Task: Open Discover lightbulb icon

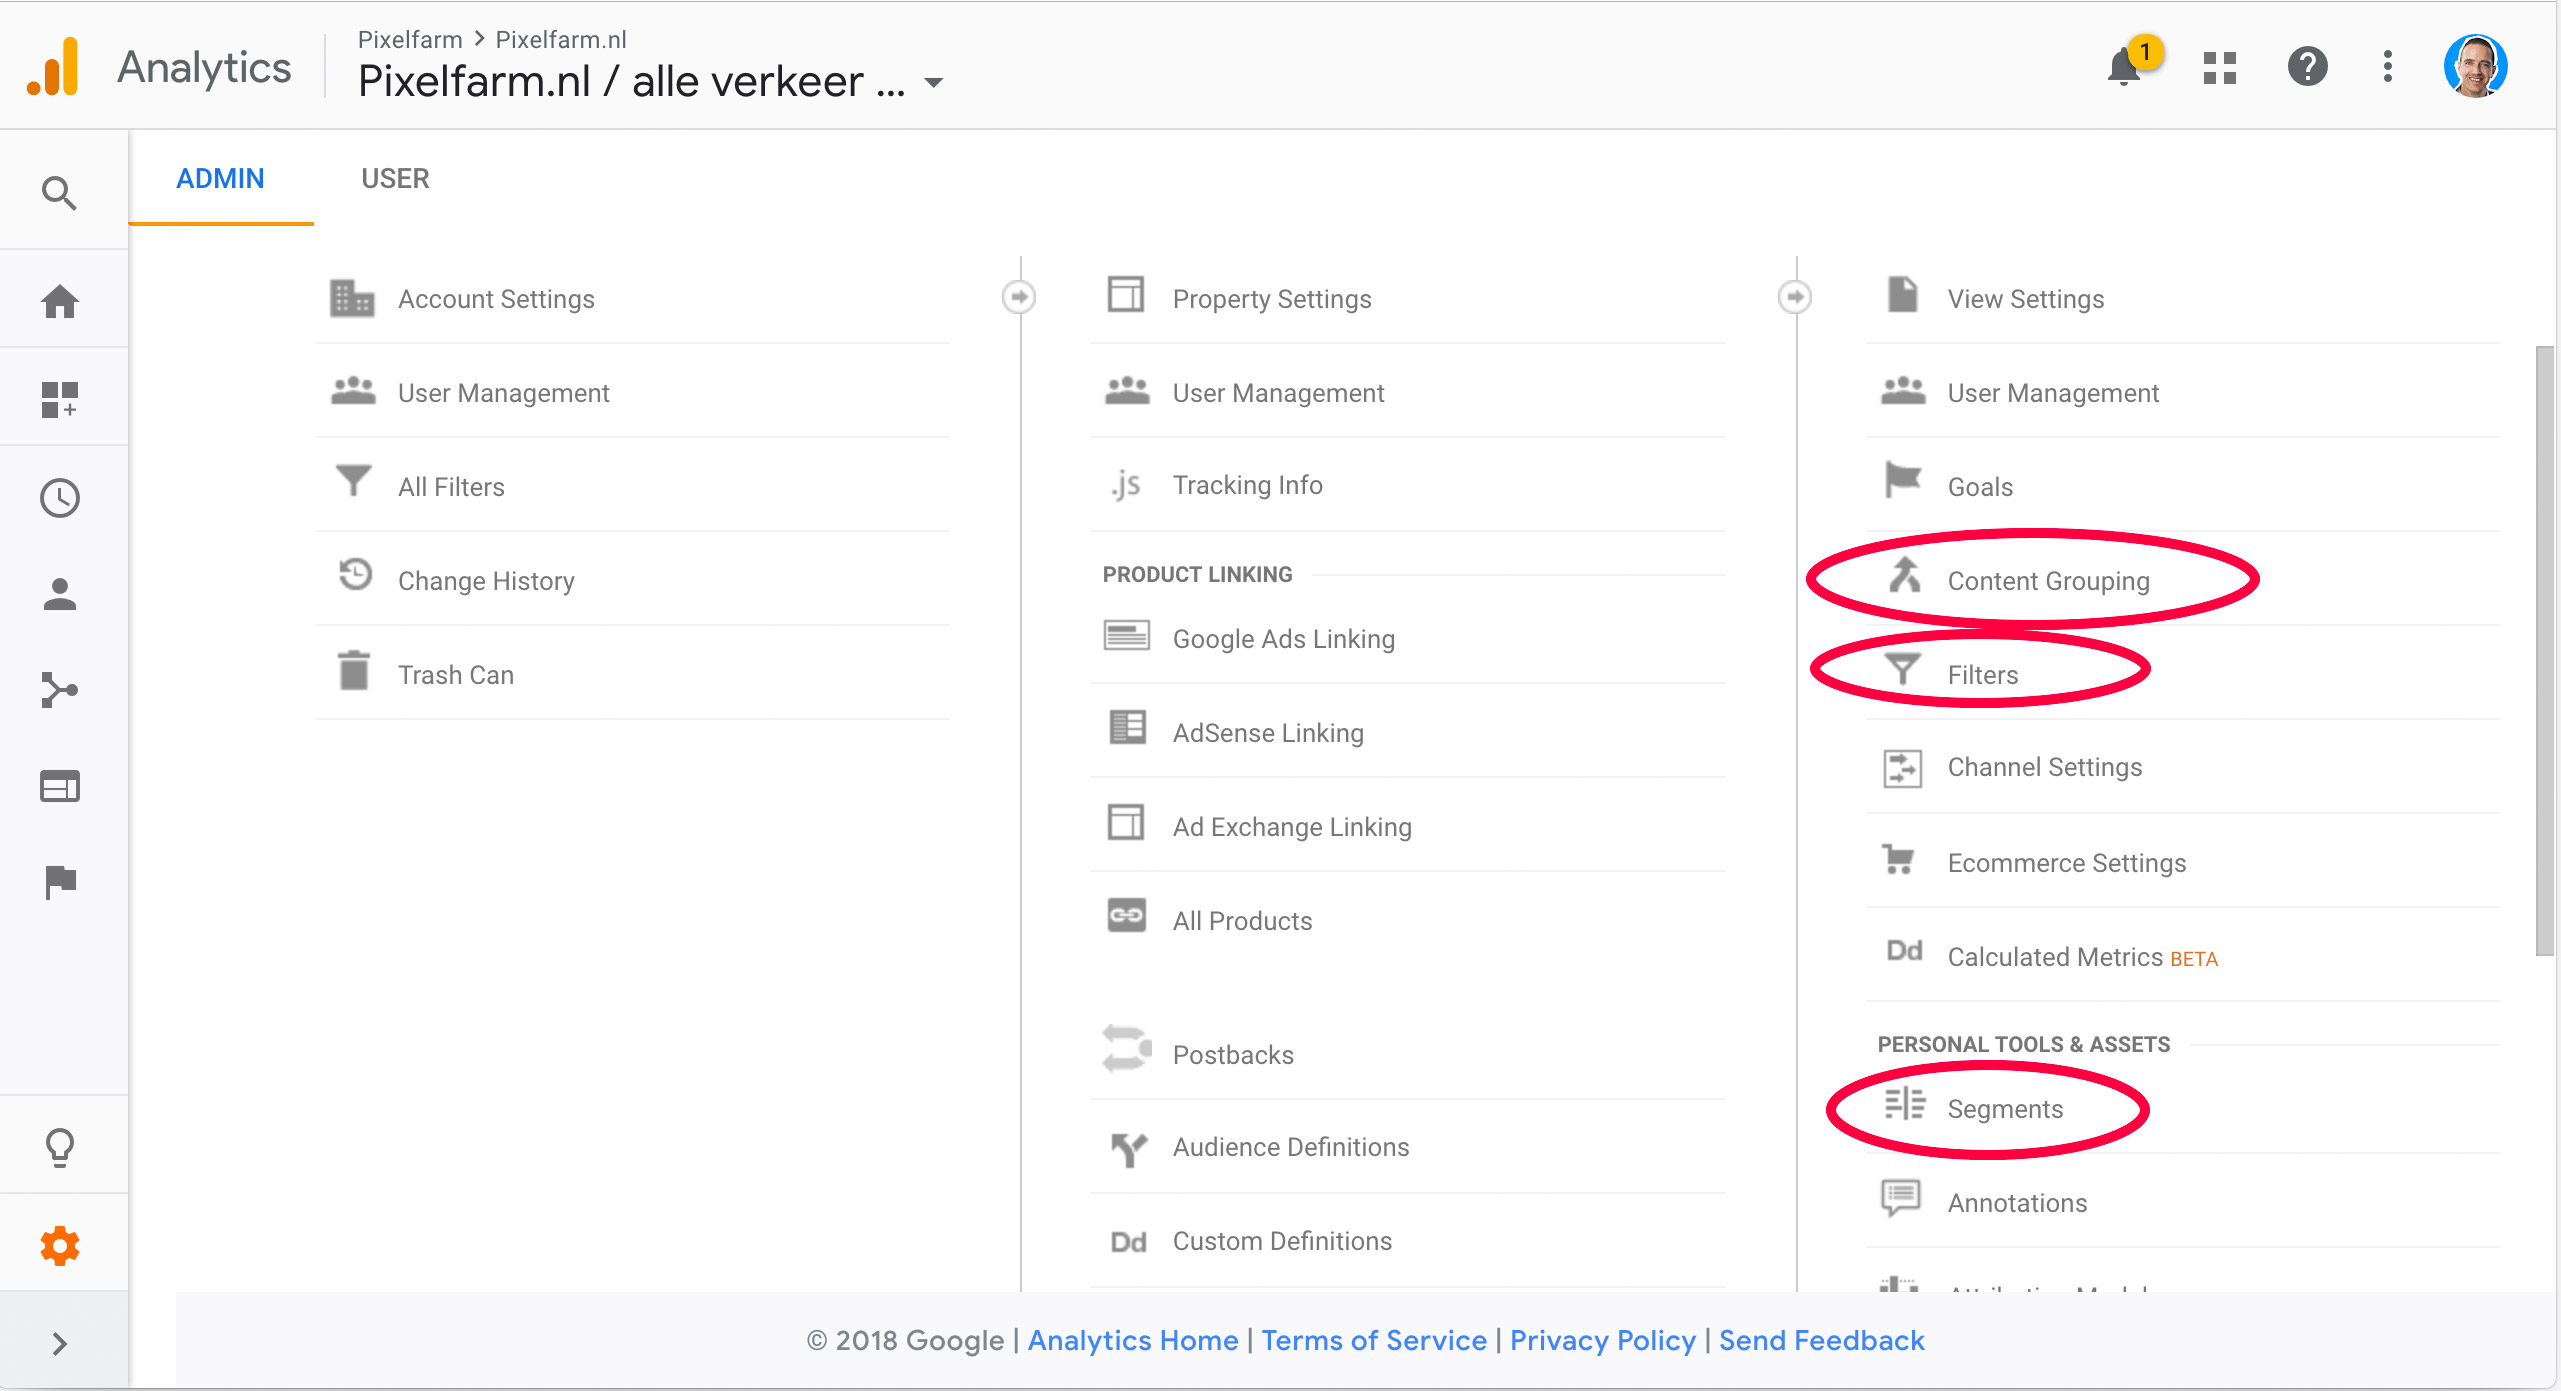Action: pos(59,1147)
